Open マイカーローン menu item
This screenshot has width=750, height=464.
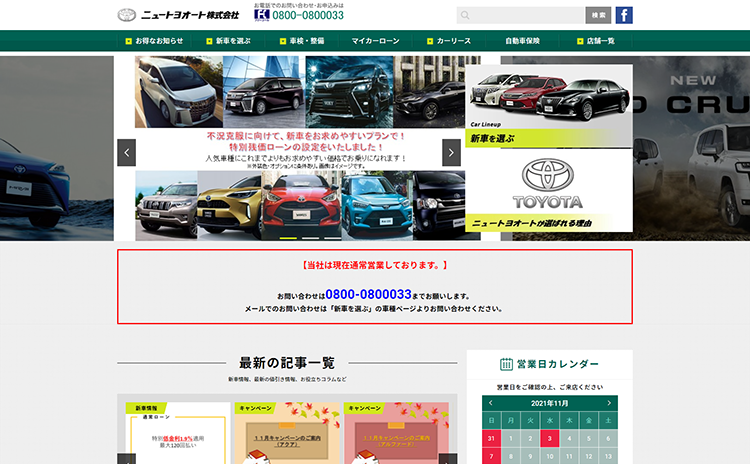coord(375,41)
